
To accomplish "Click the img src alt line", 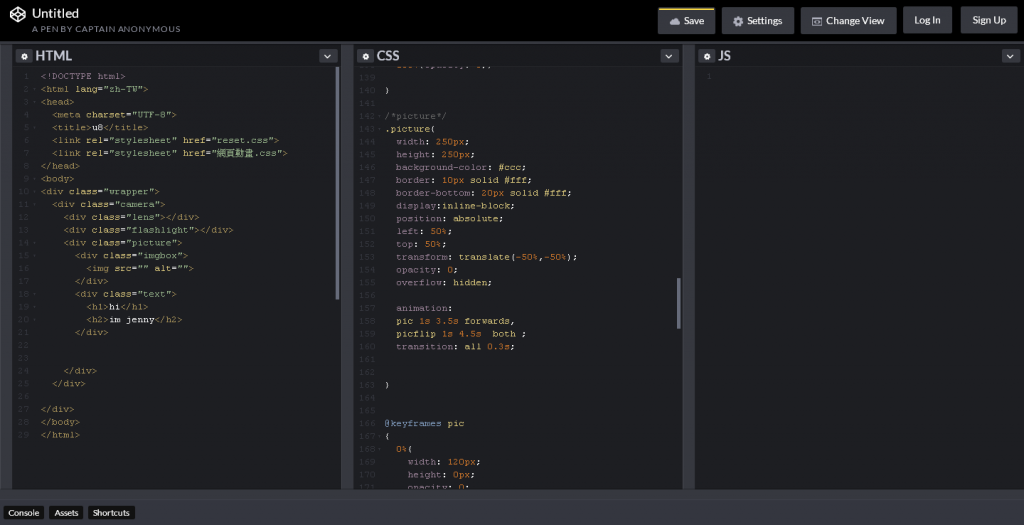I will point(140,268).
